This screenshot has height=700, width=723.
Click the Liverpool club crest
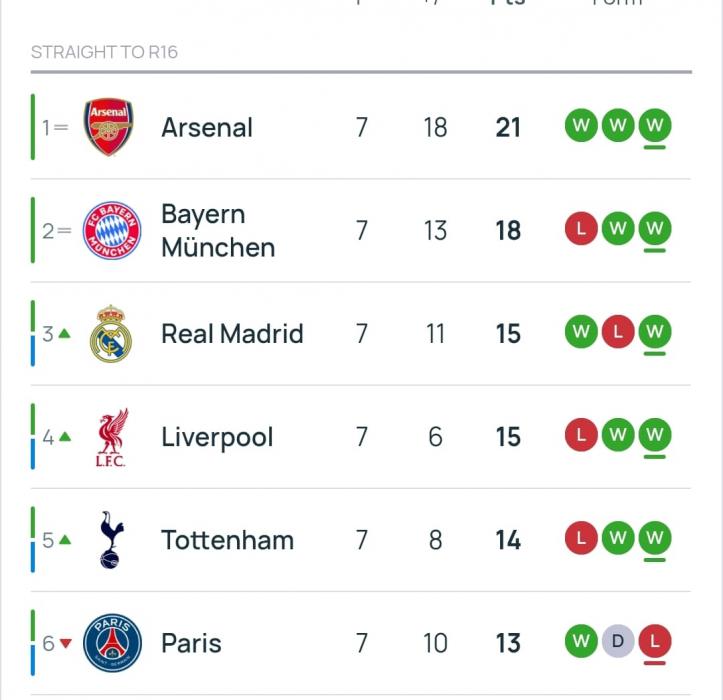pyautogui.click(x=110, y=437)
